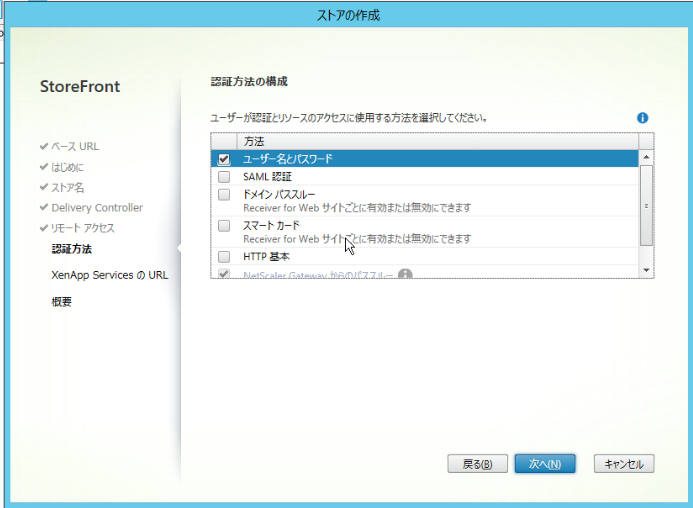Click the 方法 column header
The height and width of the screenshot is (508, 693).
coord(438,141)
